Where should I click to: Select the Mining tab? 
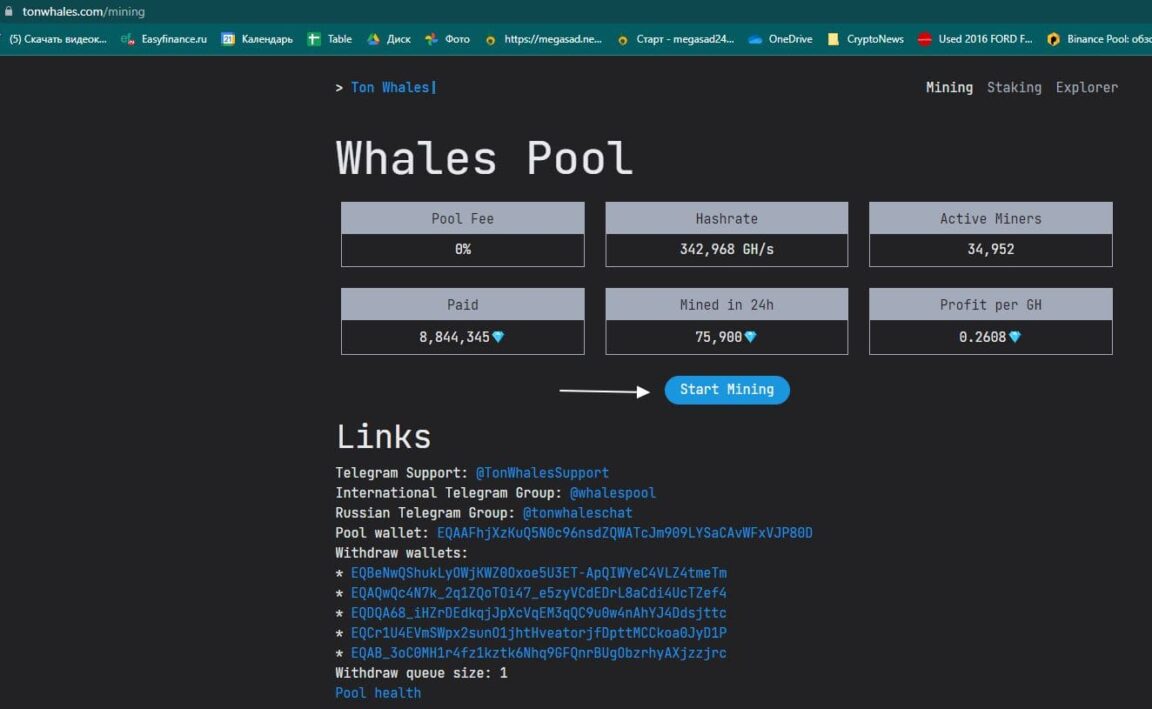tap(949, 87)
